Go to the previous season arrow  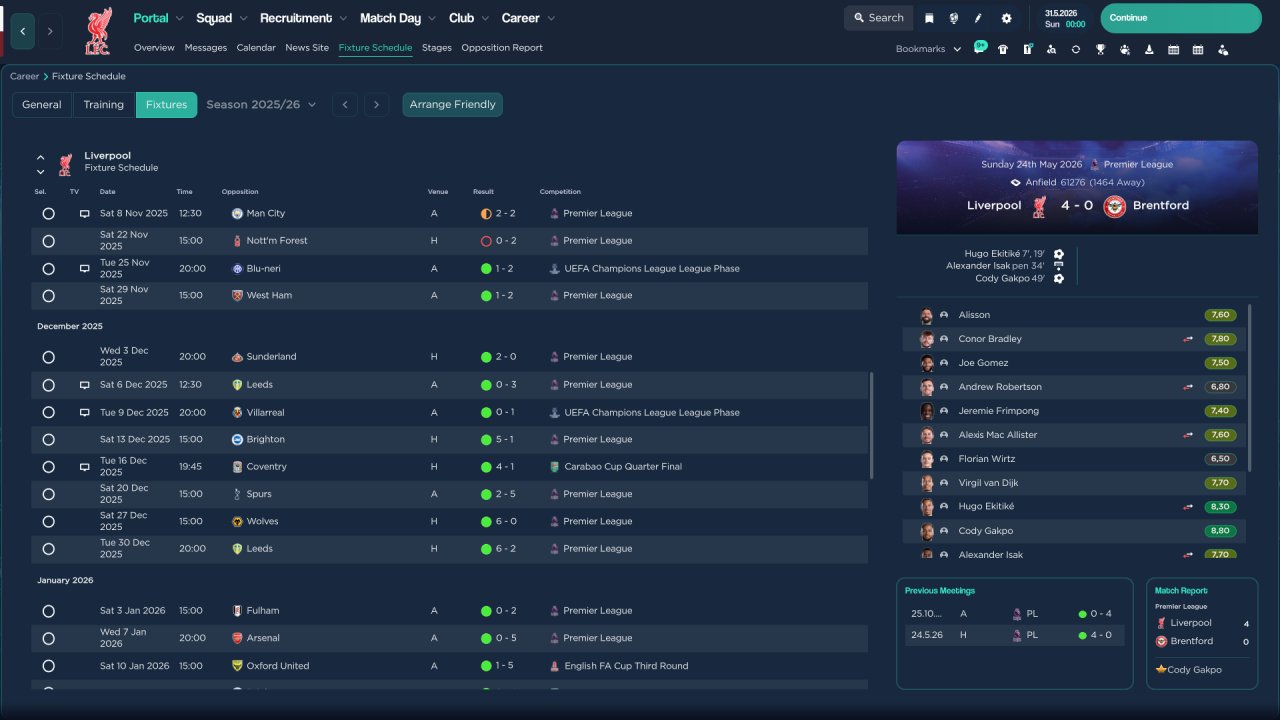[345, 104]
